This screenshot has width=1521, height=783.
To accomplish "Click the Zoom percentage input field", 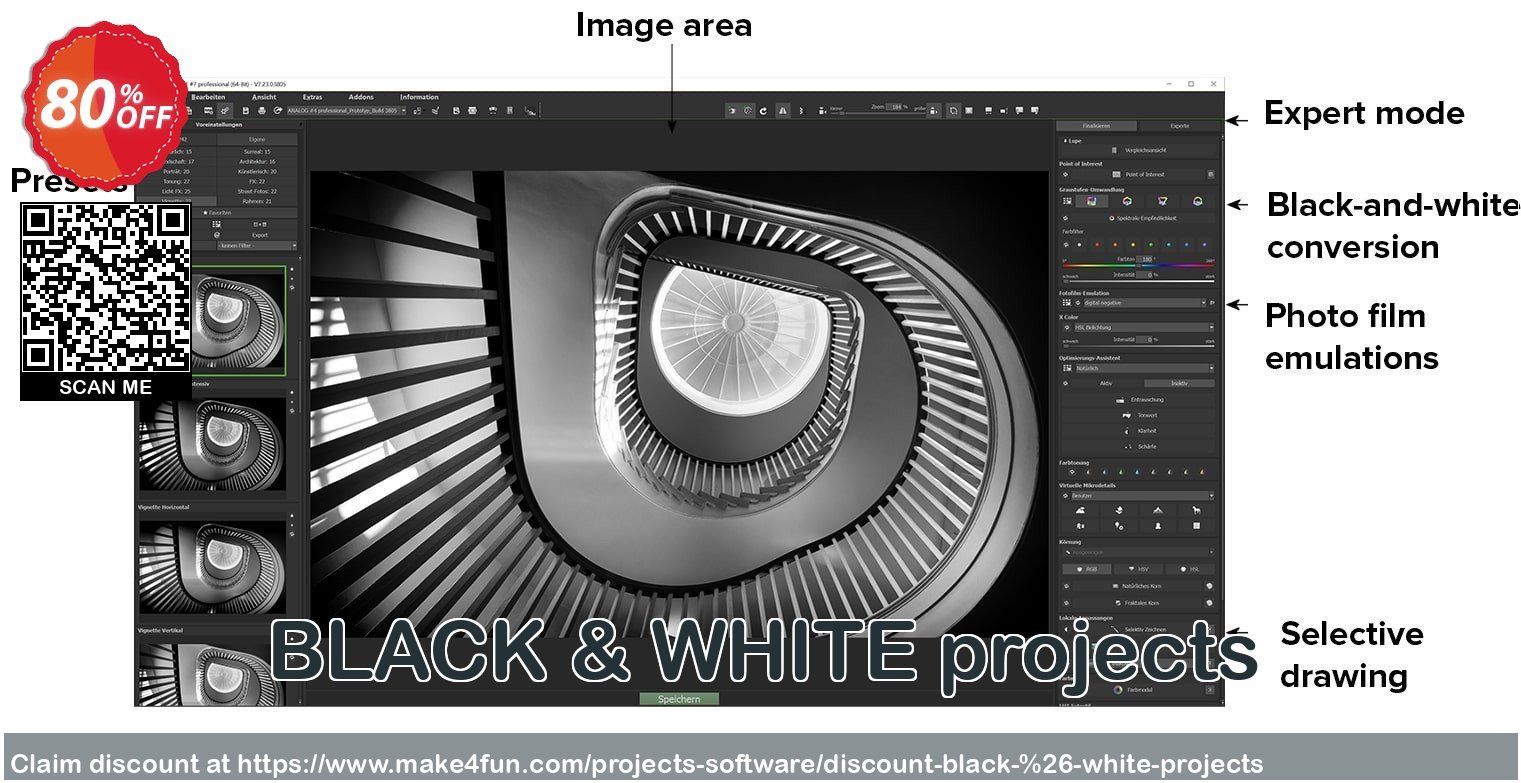I will click(x=896, y=107).
